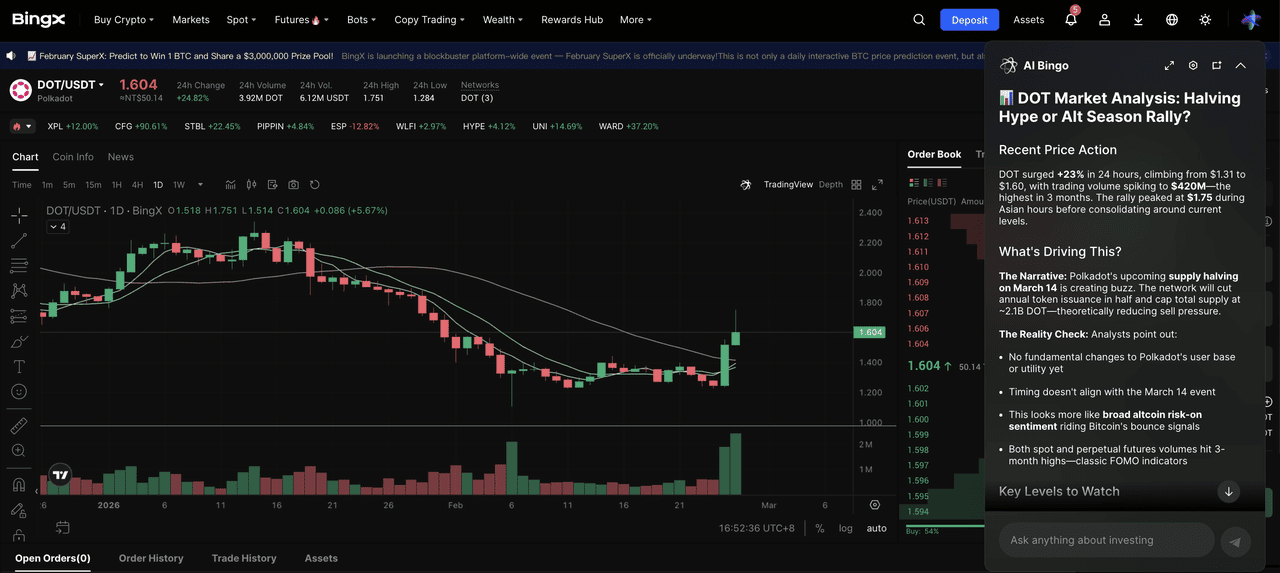This screenshot has height=573, width=1280.
Task: Toggle log scale on chart
Action: (x=846, y=528)
